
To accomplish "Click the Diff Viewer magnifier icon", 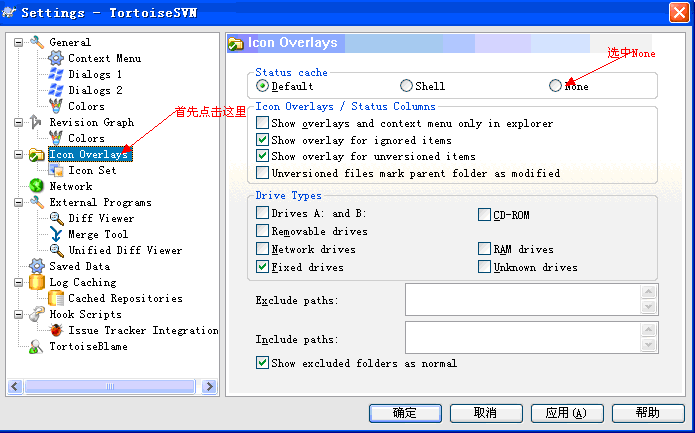I will [56, 218].
